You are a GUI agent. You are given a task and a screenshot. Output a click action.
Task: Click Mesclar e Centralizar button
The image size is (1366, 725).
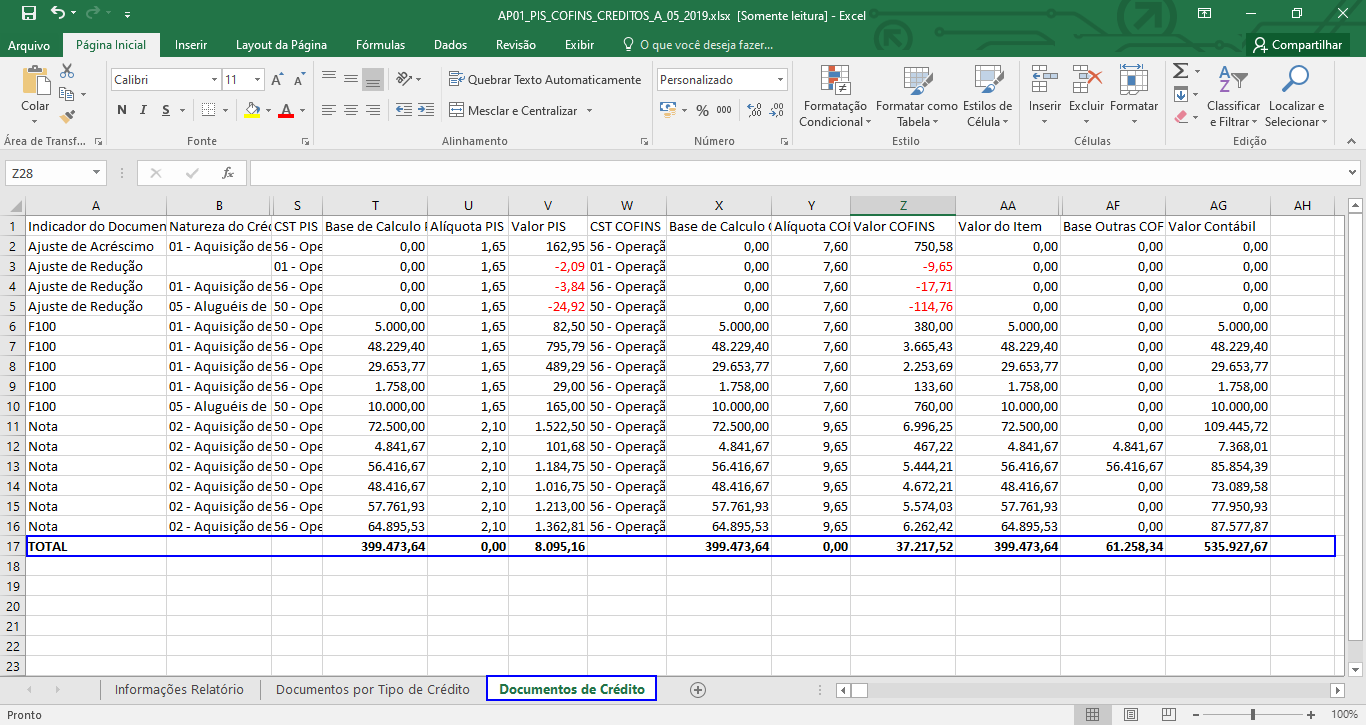(521, 111)
